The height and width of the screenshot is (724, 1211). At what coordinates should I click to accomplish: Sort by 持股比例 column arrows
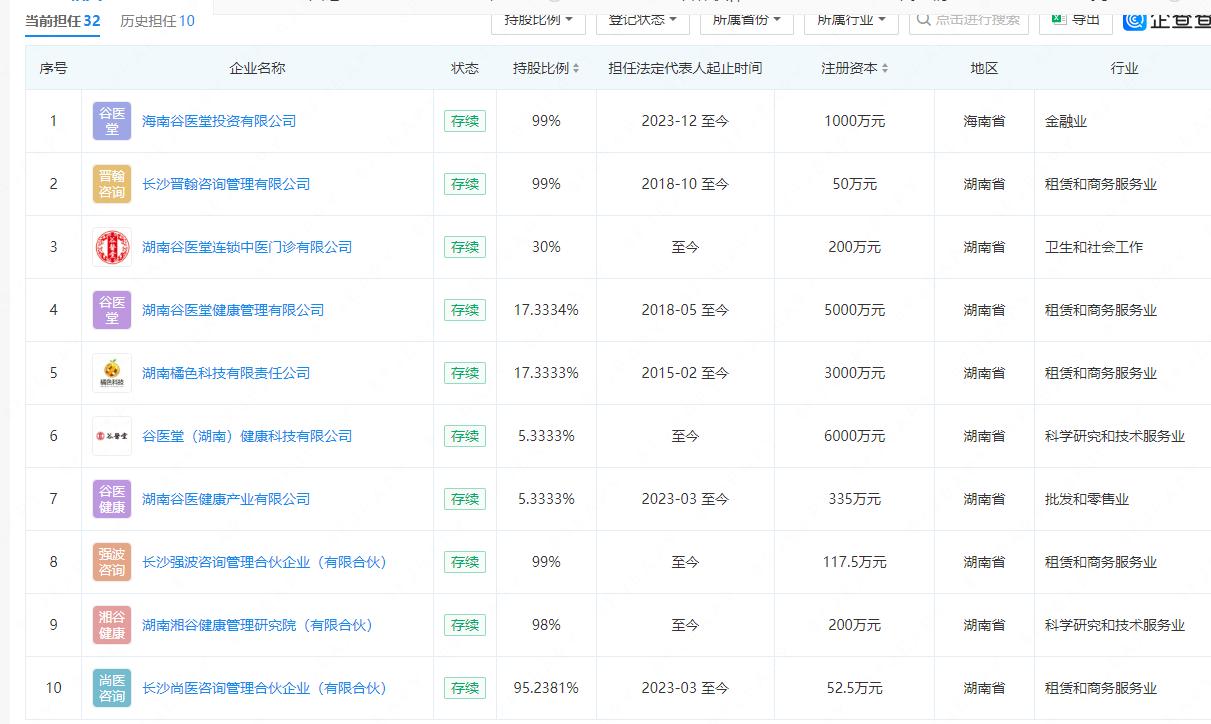click(x=576, y=68)
